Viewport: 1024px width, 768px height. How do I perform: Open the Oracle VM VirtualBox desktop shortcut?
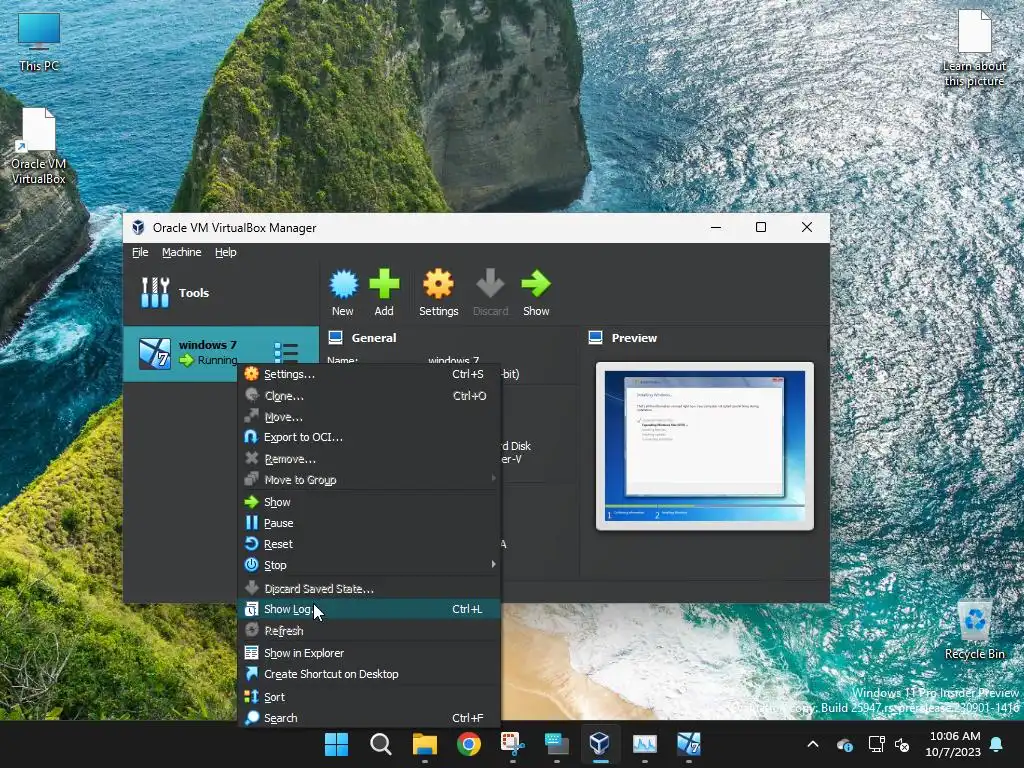tap(39, 147)
